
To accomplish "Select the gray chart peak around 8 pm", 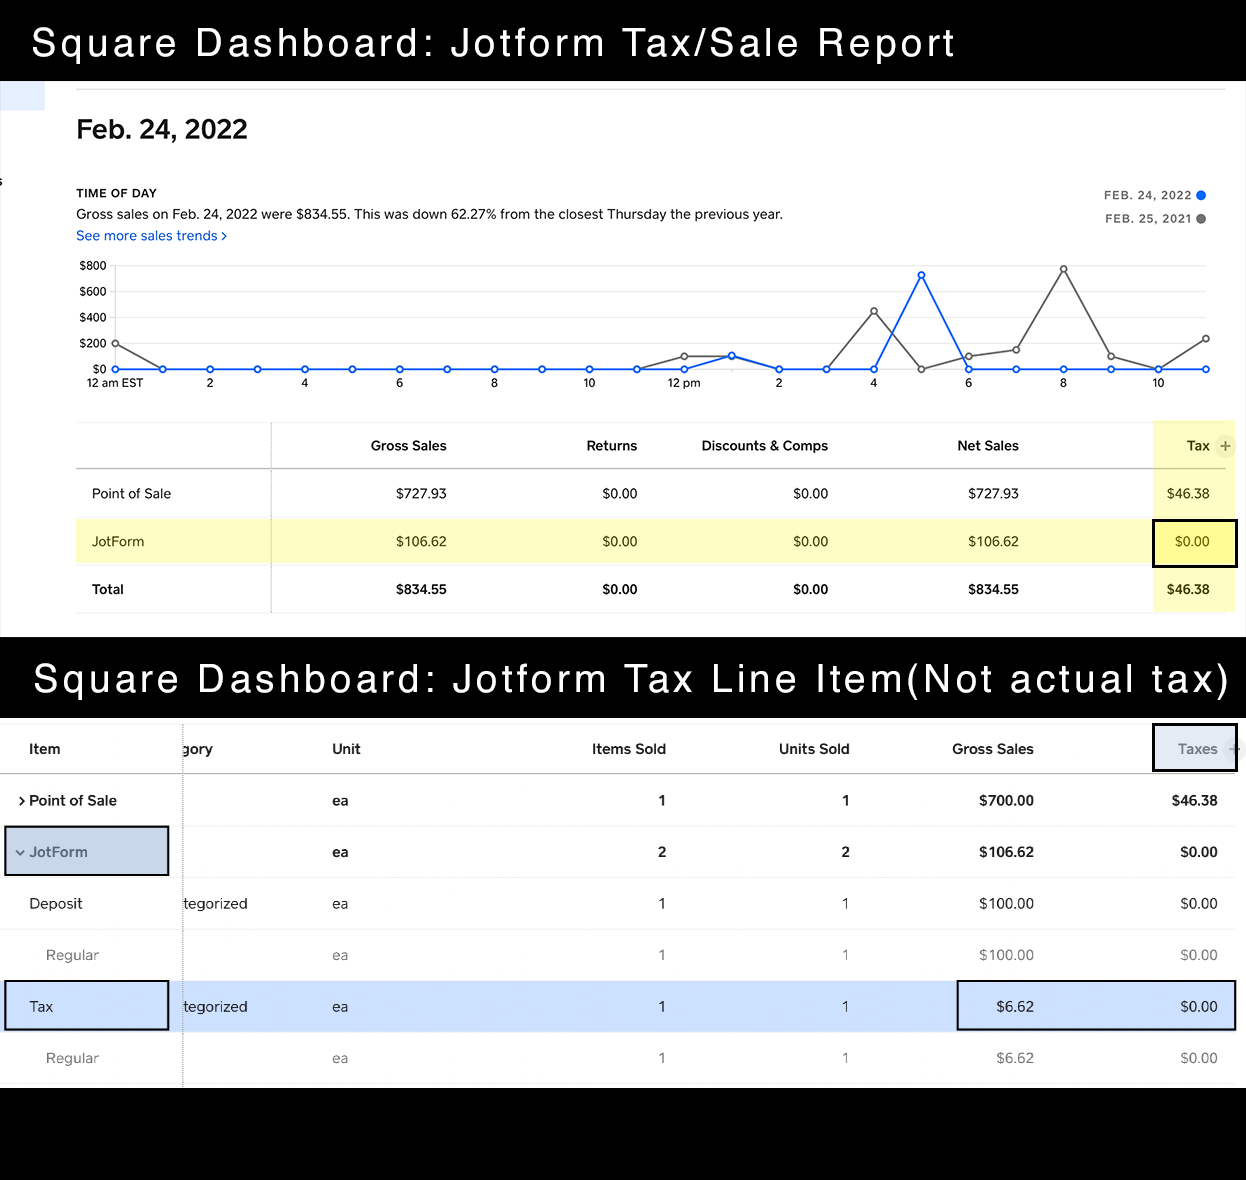I will (x=1063, y=268).
